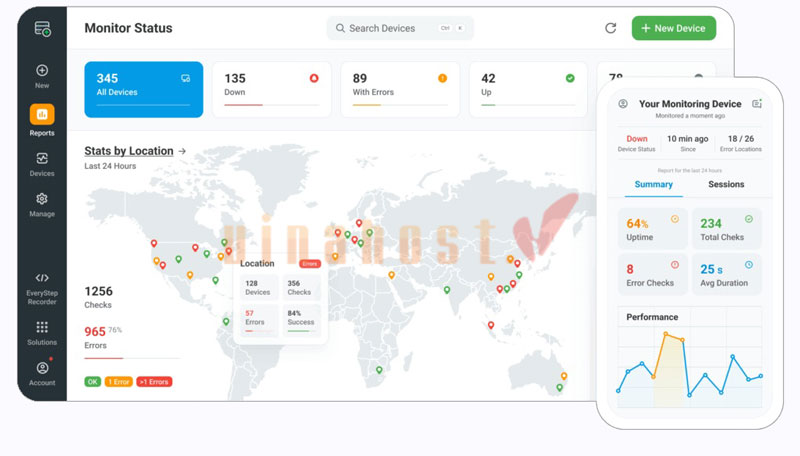Click the 10 min ago Since text

point(688,143)
